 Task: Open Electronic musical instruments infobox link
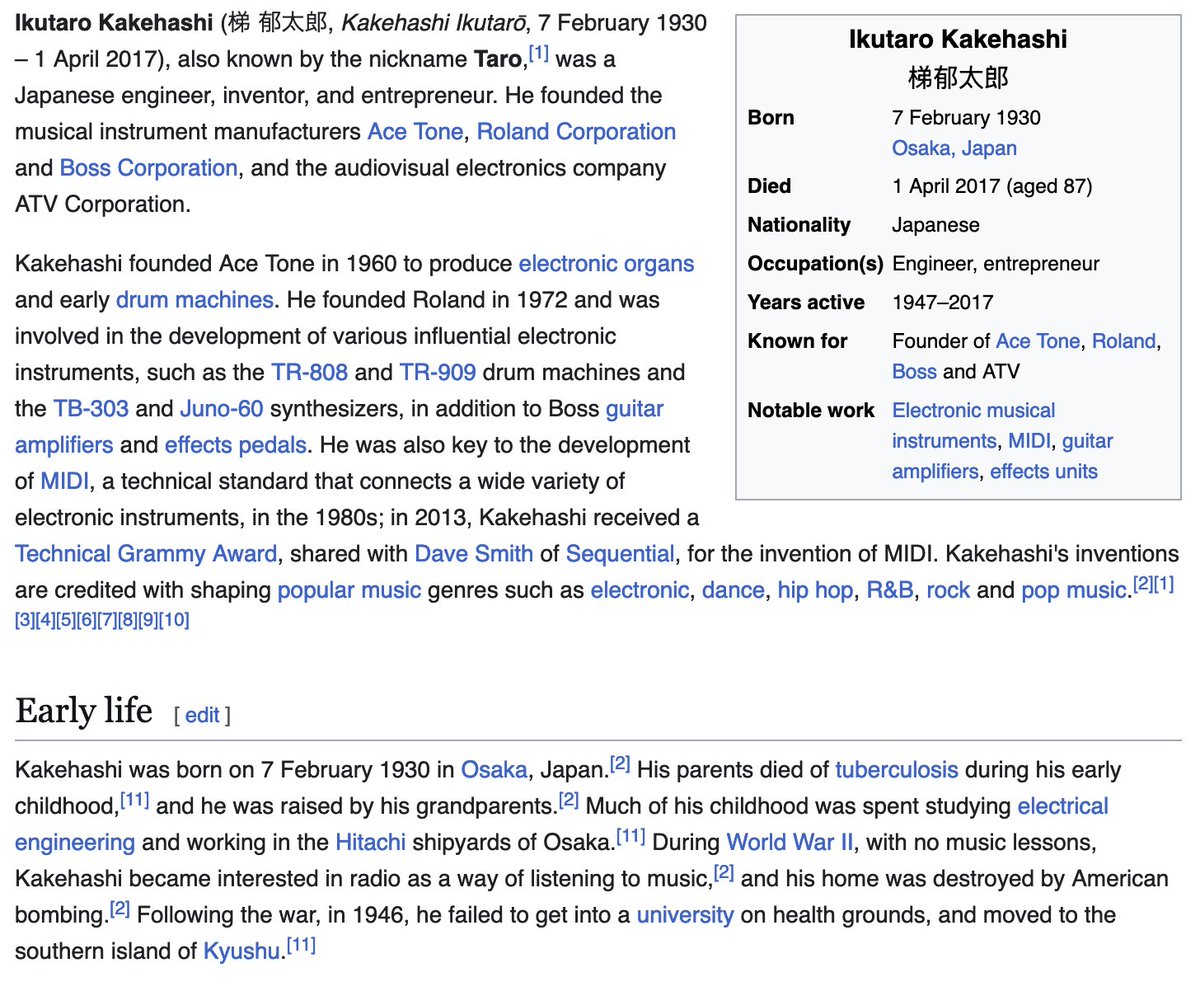point(973,425)
